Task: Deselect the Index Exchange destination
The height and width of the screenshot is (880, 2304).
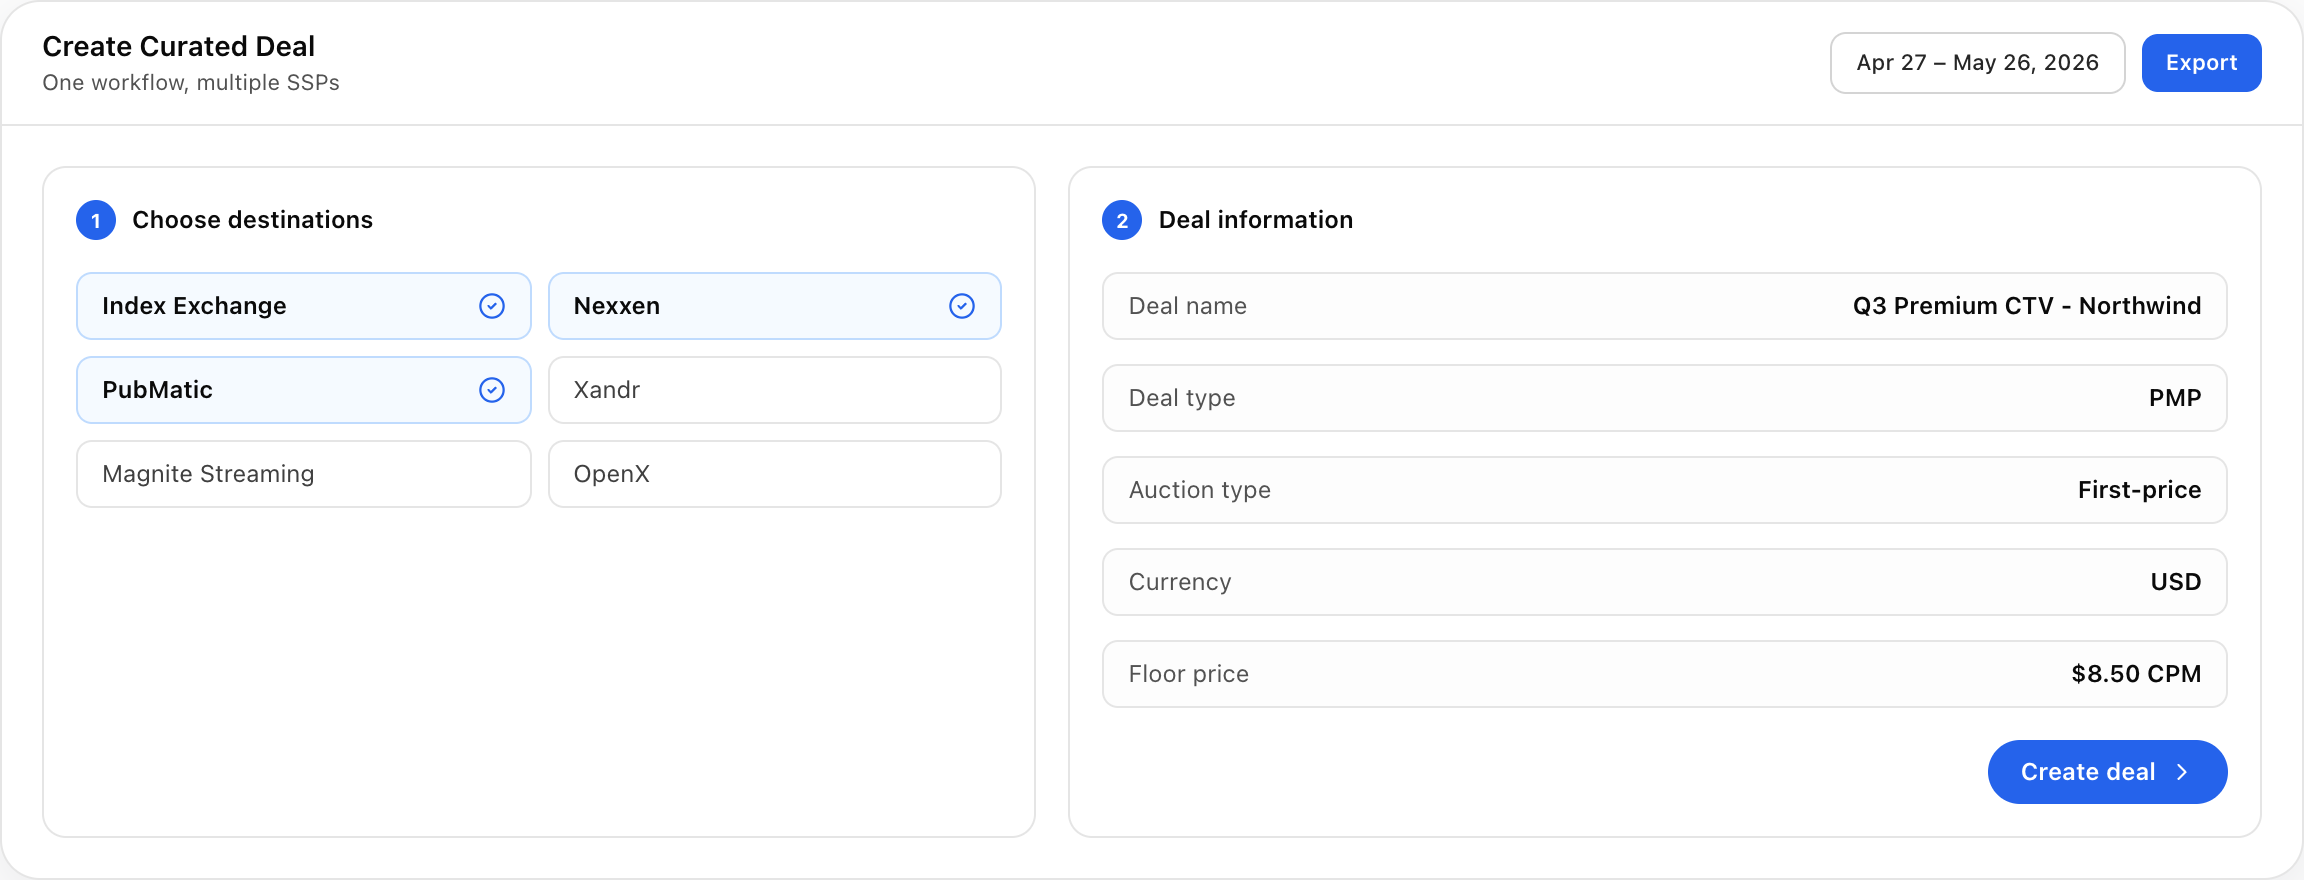Action: coord(304,306)
